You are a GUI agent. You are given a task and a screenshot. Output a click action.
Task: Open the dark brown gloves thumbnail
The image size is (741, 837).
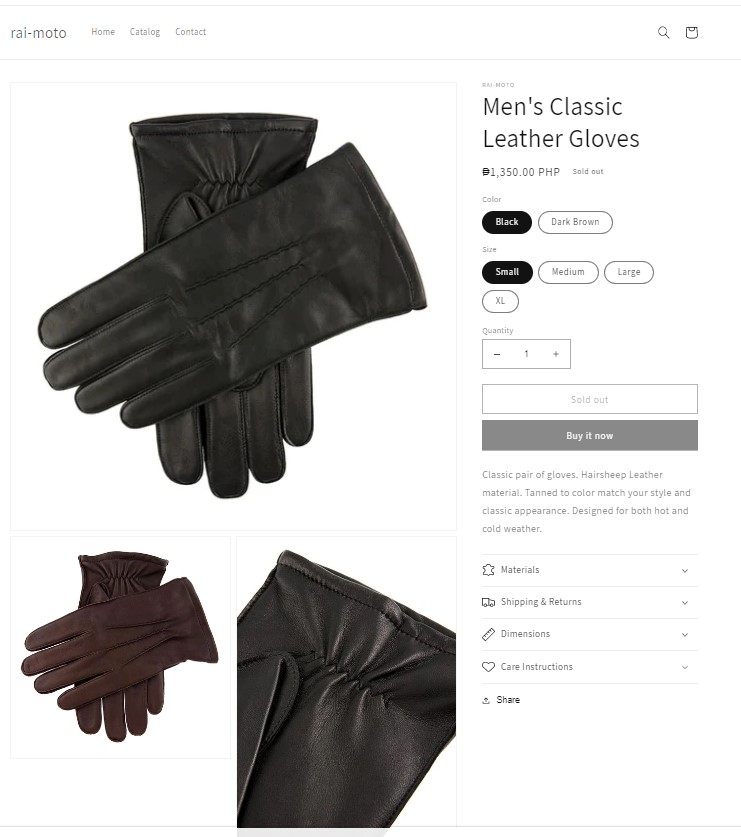click(121, 647)
